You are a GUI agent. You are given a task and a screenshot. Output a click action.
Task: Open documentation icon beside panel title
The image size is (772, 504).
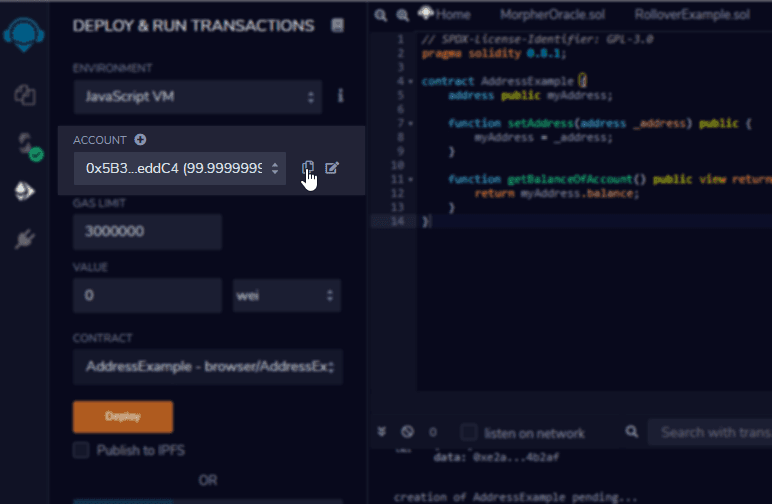pyautogui.click(x=337, y=26)
